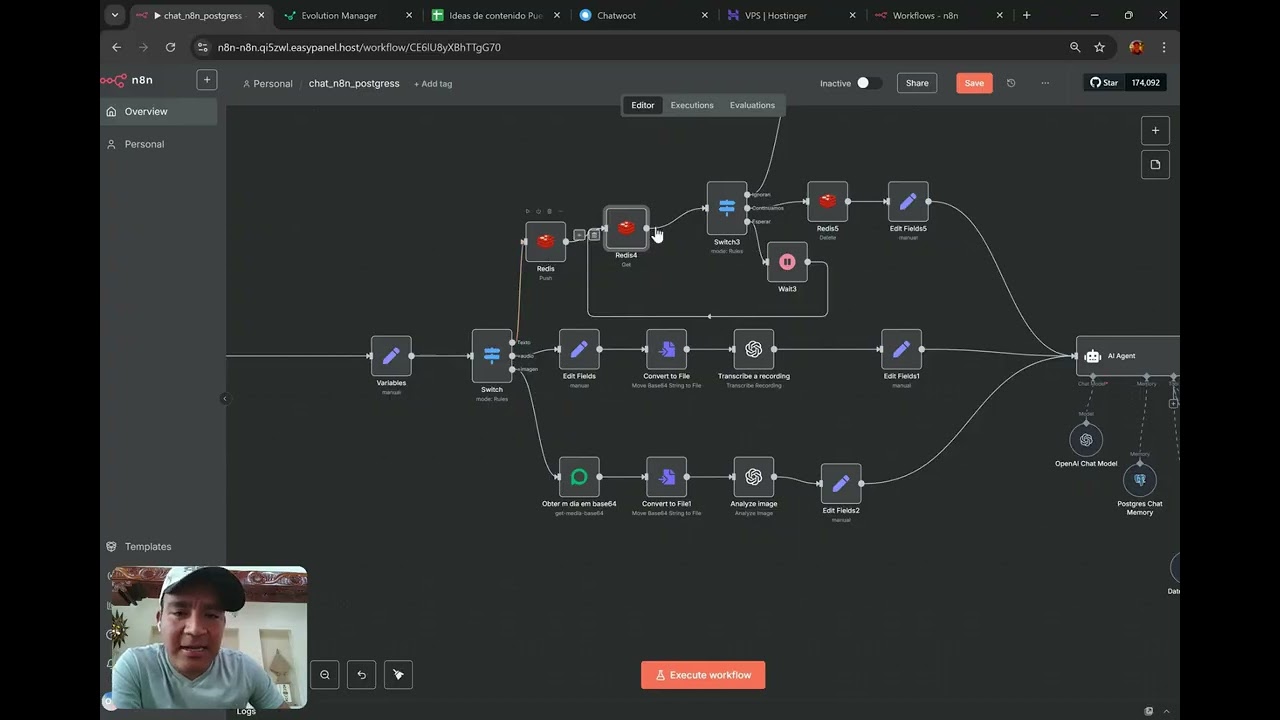Open the Analyze image node

[x=754, y=477]
